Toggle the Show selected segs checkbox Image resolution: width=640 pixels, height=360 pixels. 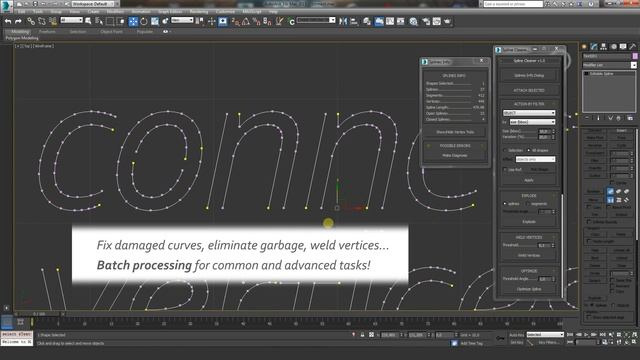tap(589, 317)
